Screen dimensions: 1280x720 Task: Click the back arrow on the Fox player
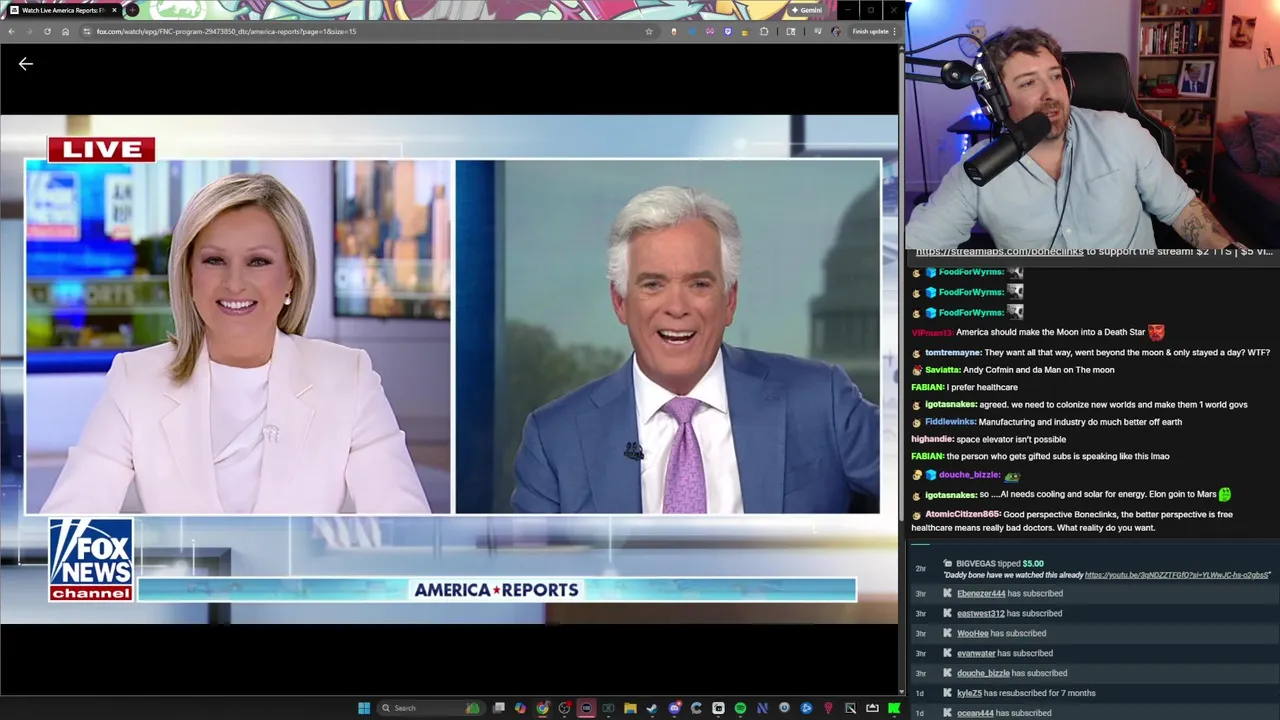pos(26,64)
